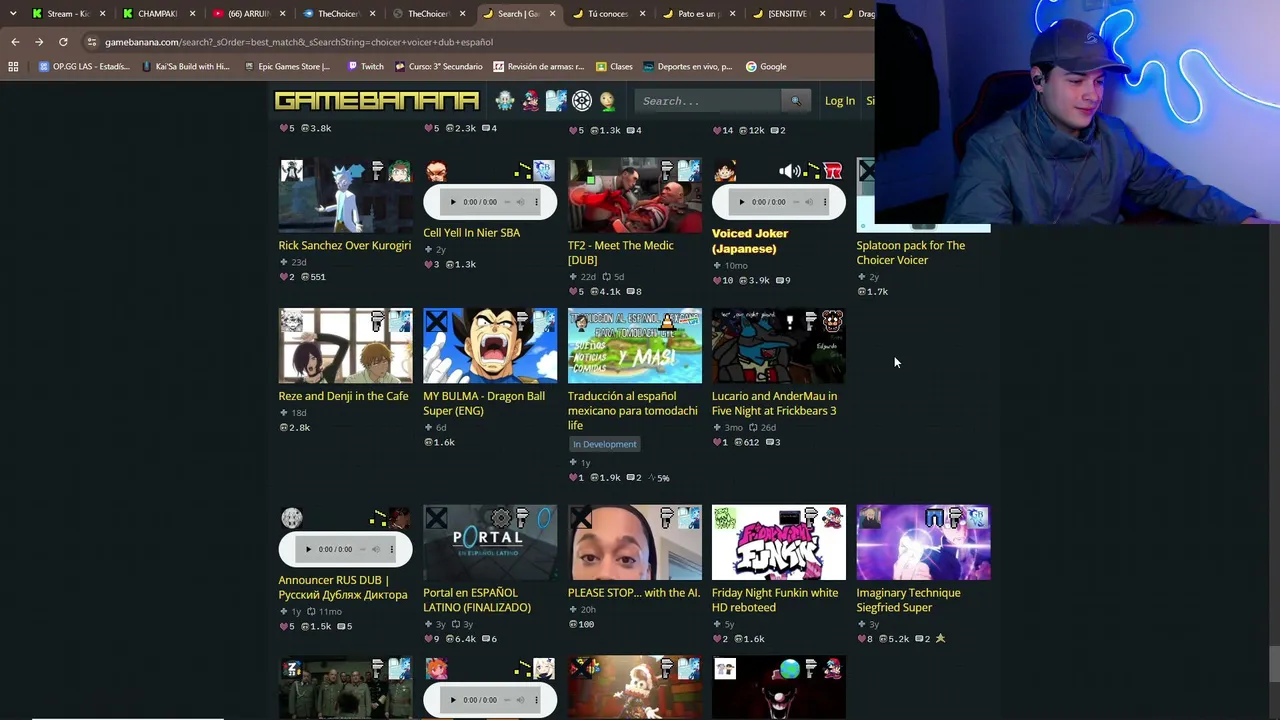The image size is (1280, 720).
Task: Open the Google bookmark
Action: [x=766, y=67]
